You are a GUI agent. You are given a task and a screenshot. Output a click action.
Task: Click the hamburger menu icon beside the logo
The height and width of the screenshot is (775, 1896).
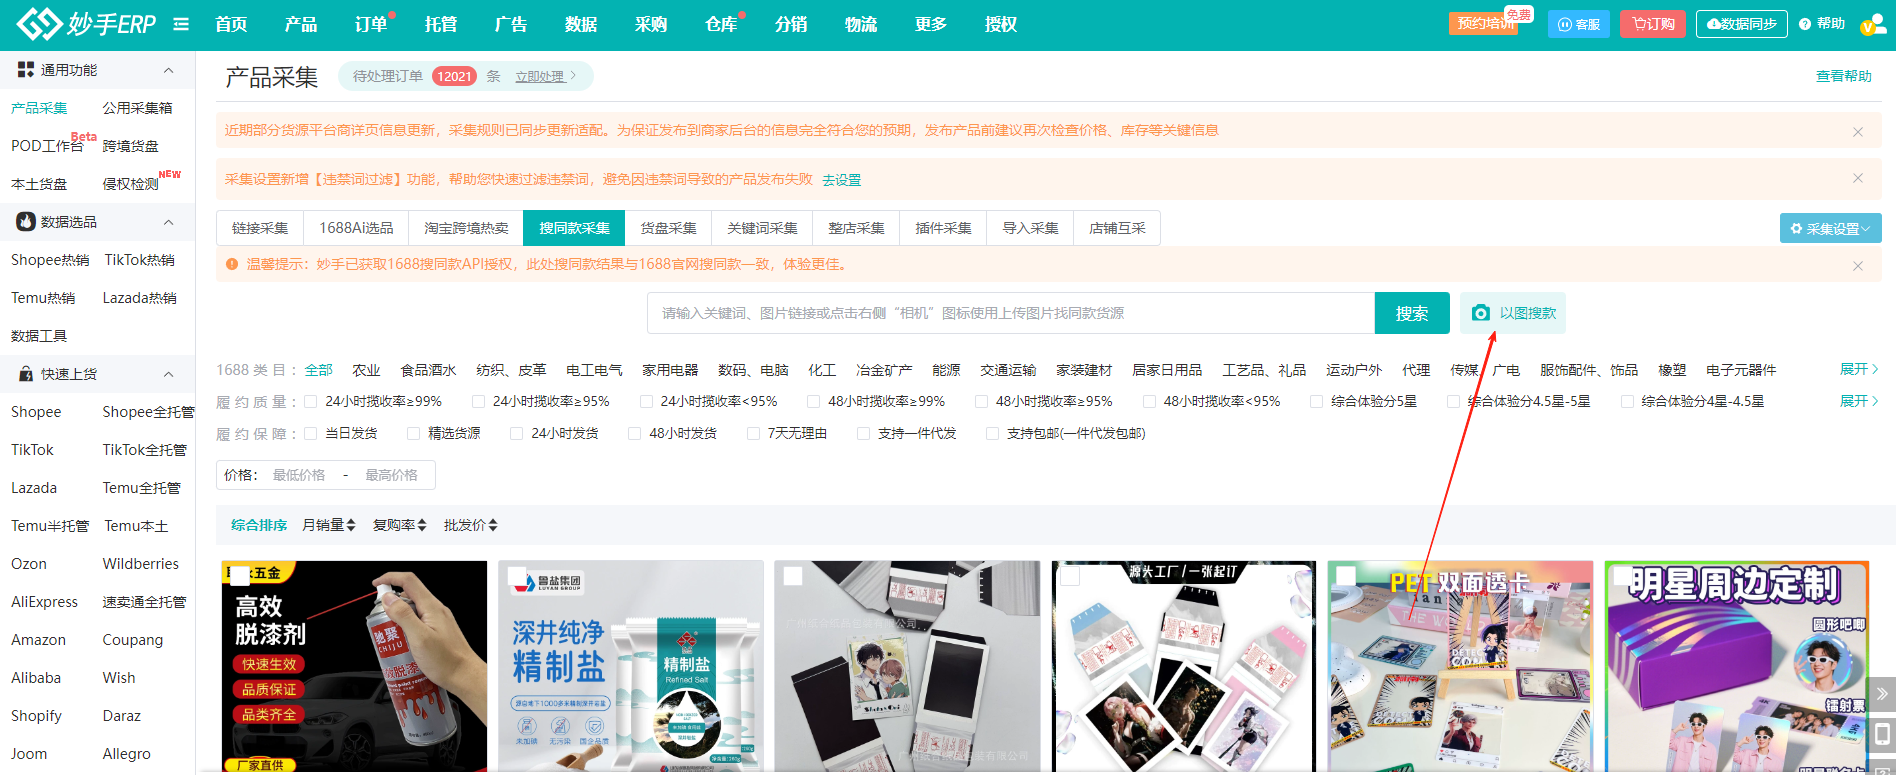pyautogui.click(x=181, y=24)
